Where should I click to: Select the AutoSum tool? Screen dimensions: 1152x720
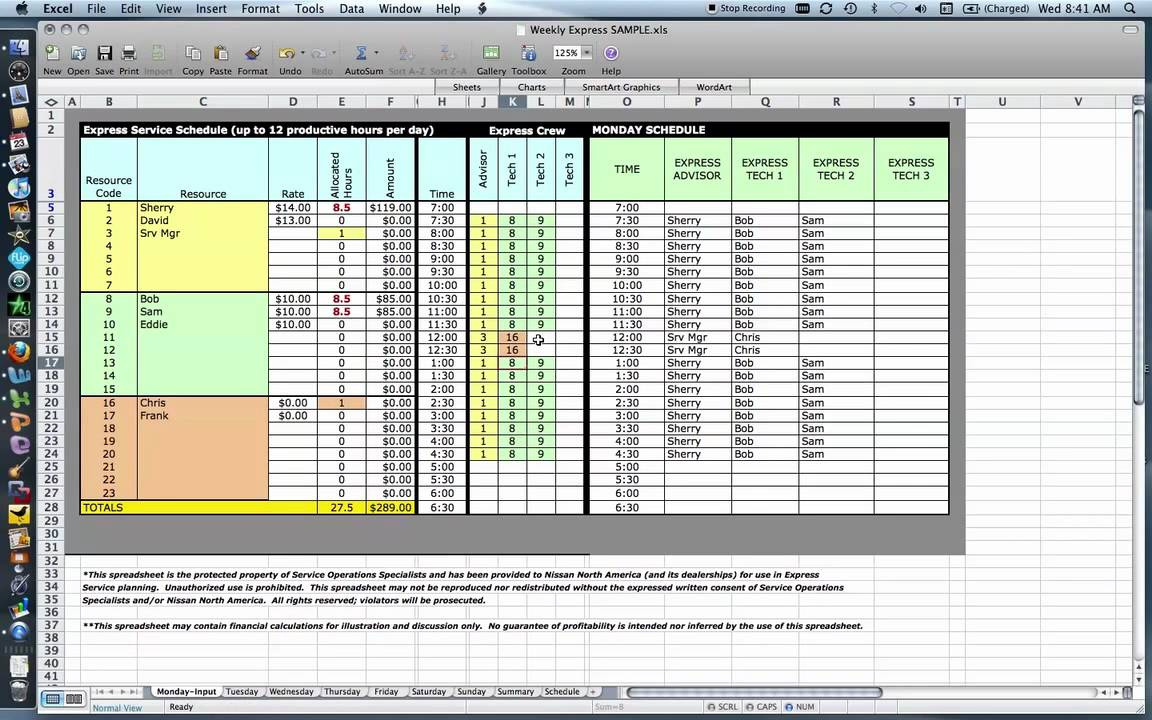point(360,53)
